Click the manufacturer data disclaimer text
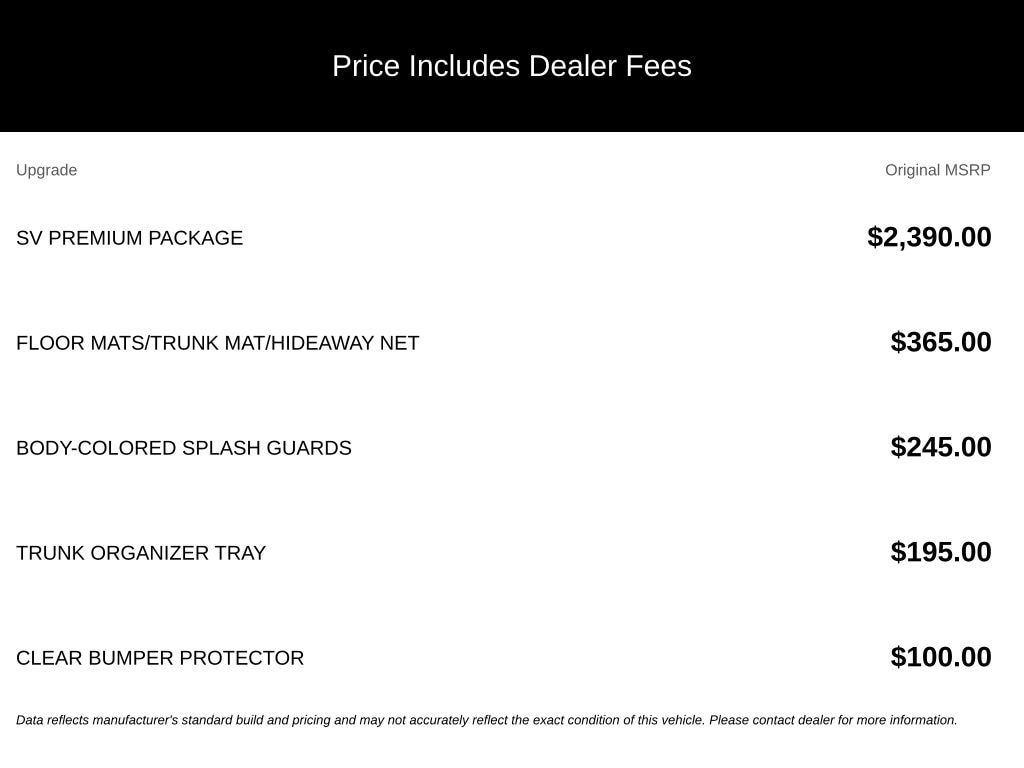 [487, 720]
